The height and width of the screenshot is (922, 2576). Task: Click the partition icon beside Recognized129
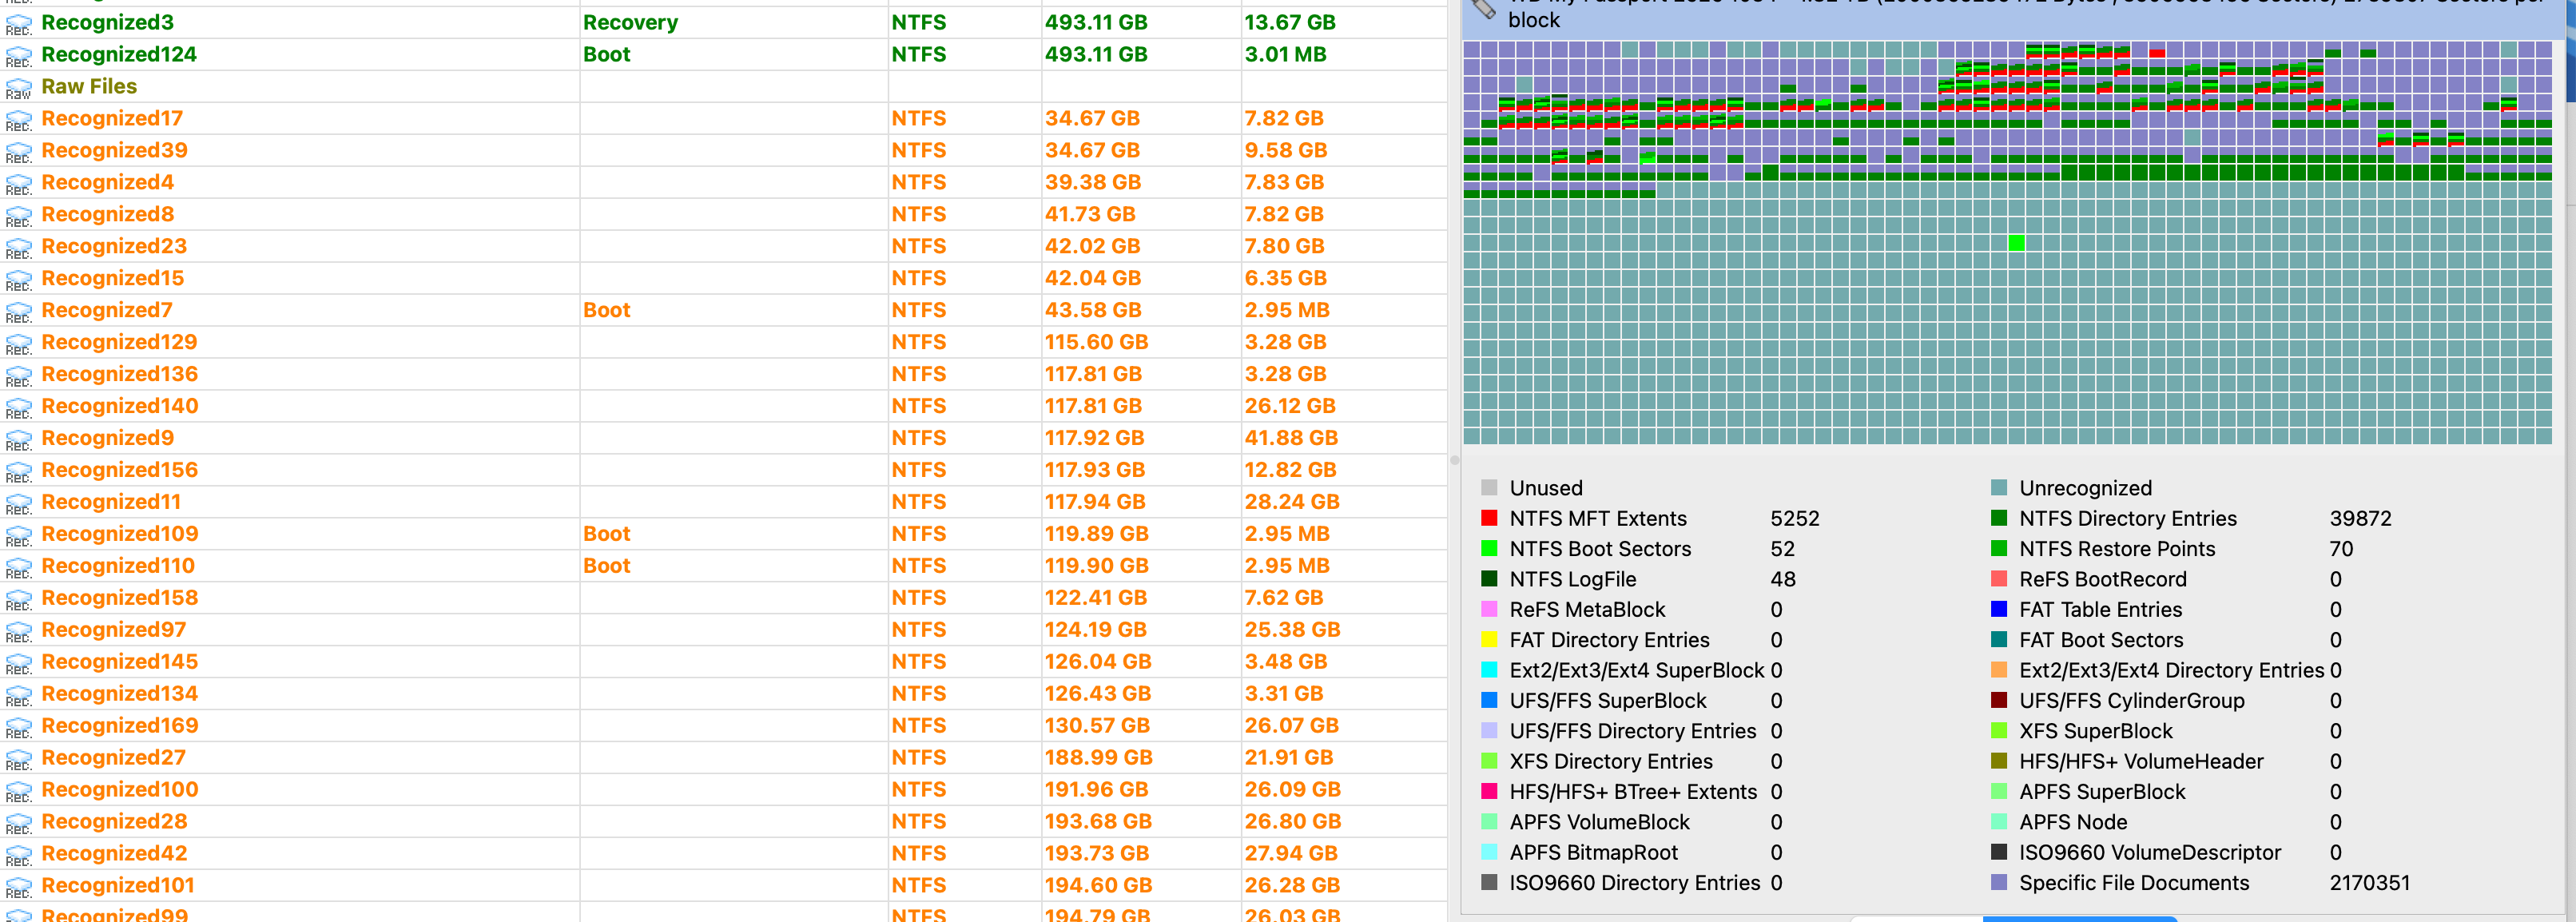click(x=18, y=343)
